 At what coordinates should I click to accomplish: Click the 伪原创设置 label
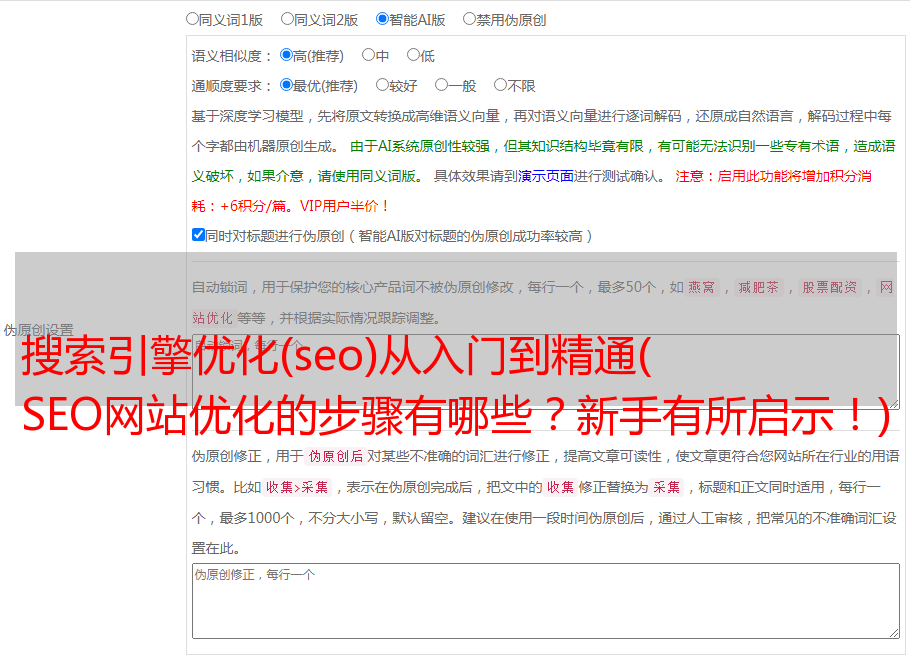point(38,330)
